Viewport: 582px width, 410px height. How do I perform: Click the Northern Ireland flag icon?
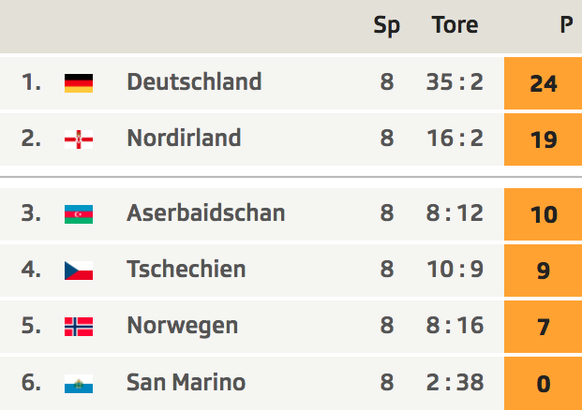pos(79,140)
